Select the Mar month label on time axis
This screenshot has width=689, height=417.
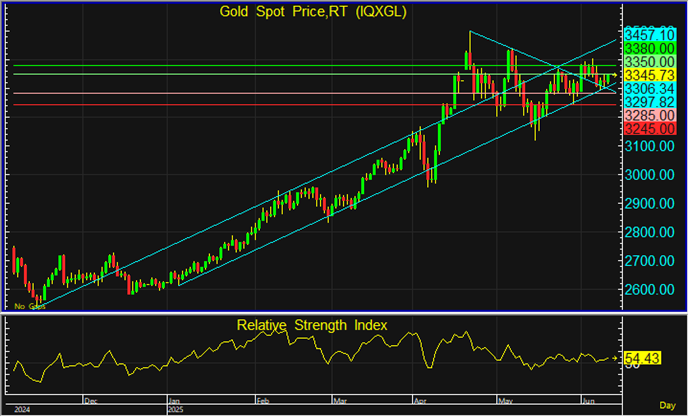pyautogui.click(x=340, y=401)
